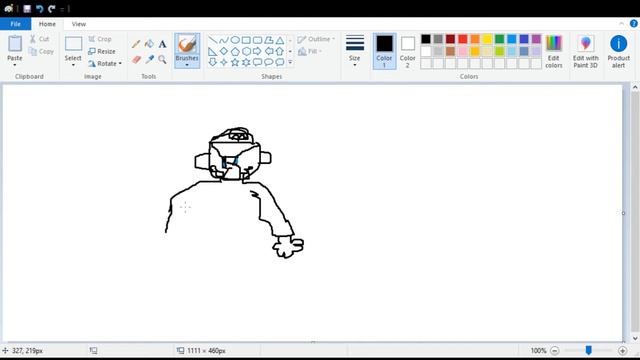Select the Pencil tool
Viewport: 640px width, 360px height.
pyautogui.click(x=136, y=44)
